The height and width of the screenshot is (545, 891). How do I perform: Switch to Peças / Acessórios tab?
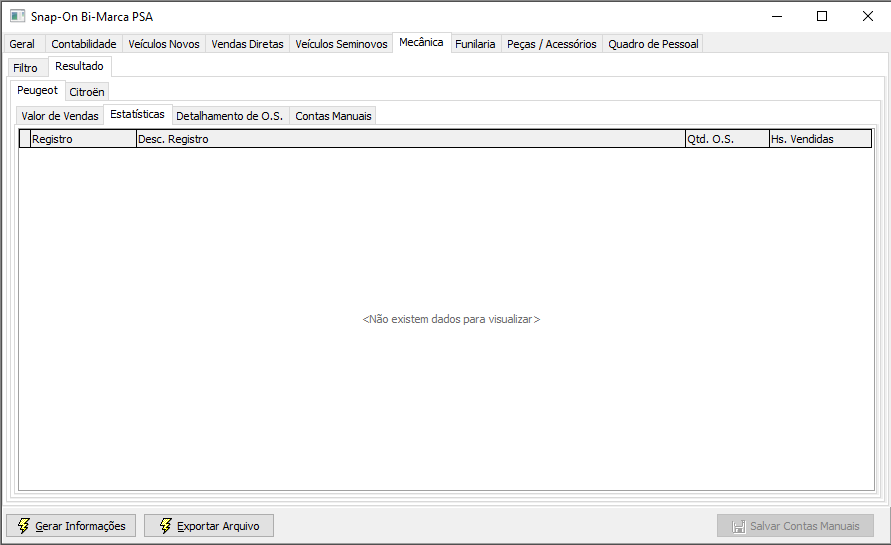[551, 44]
